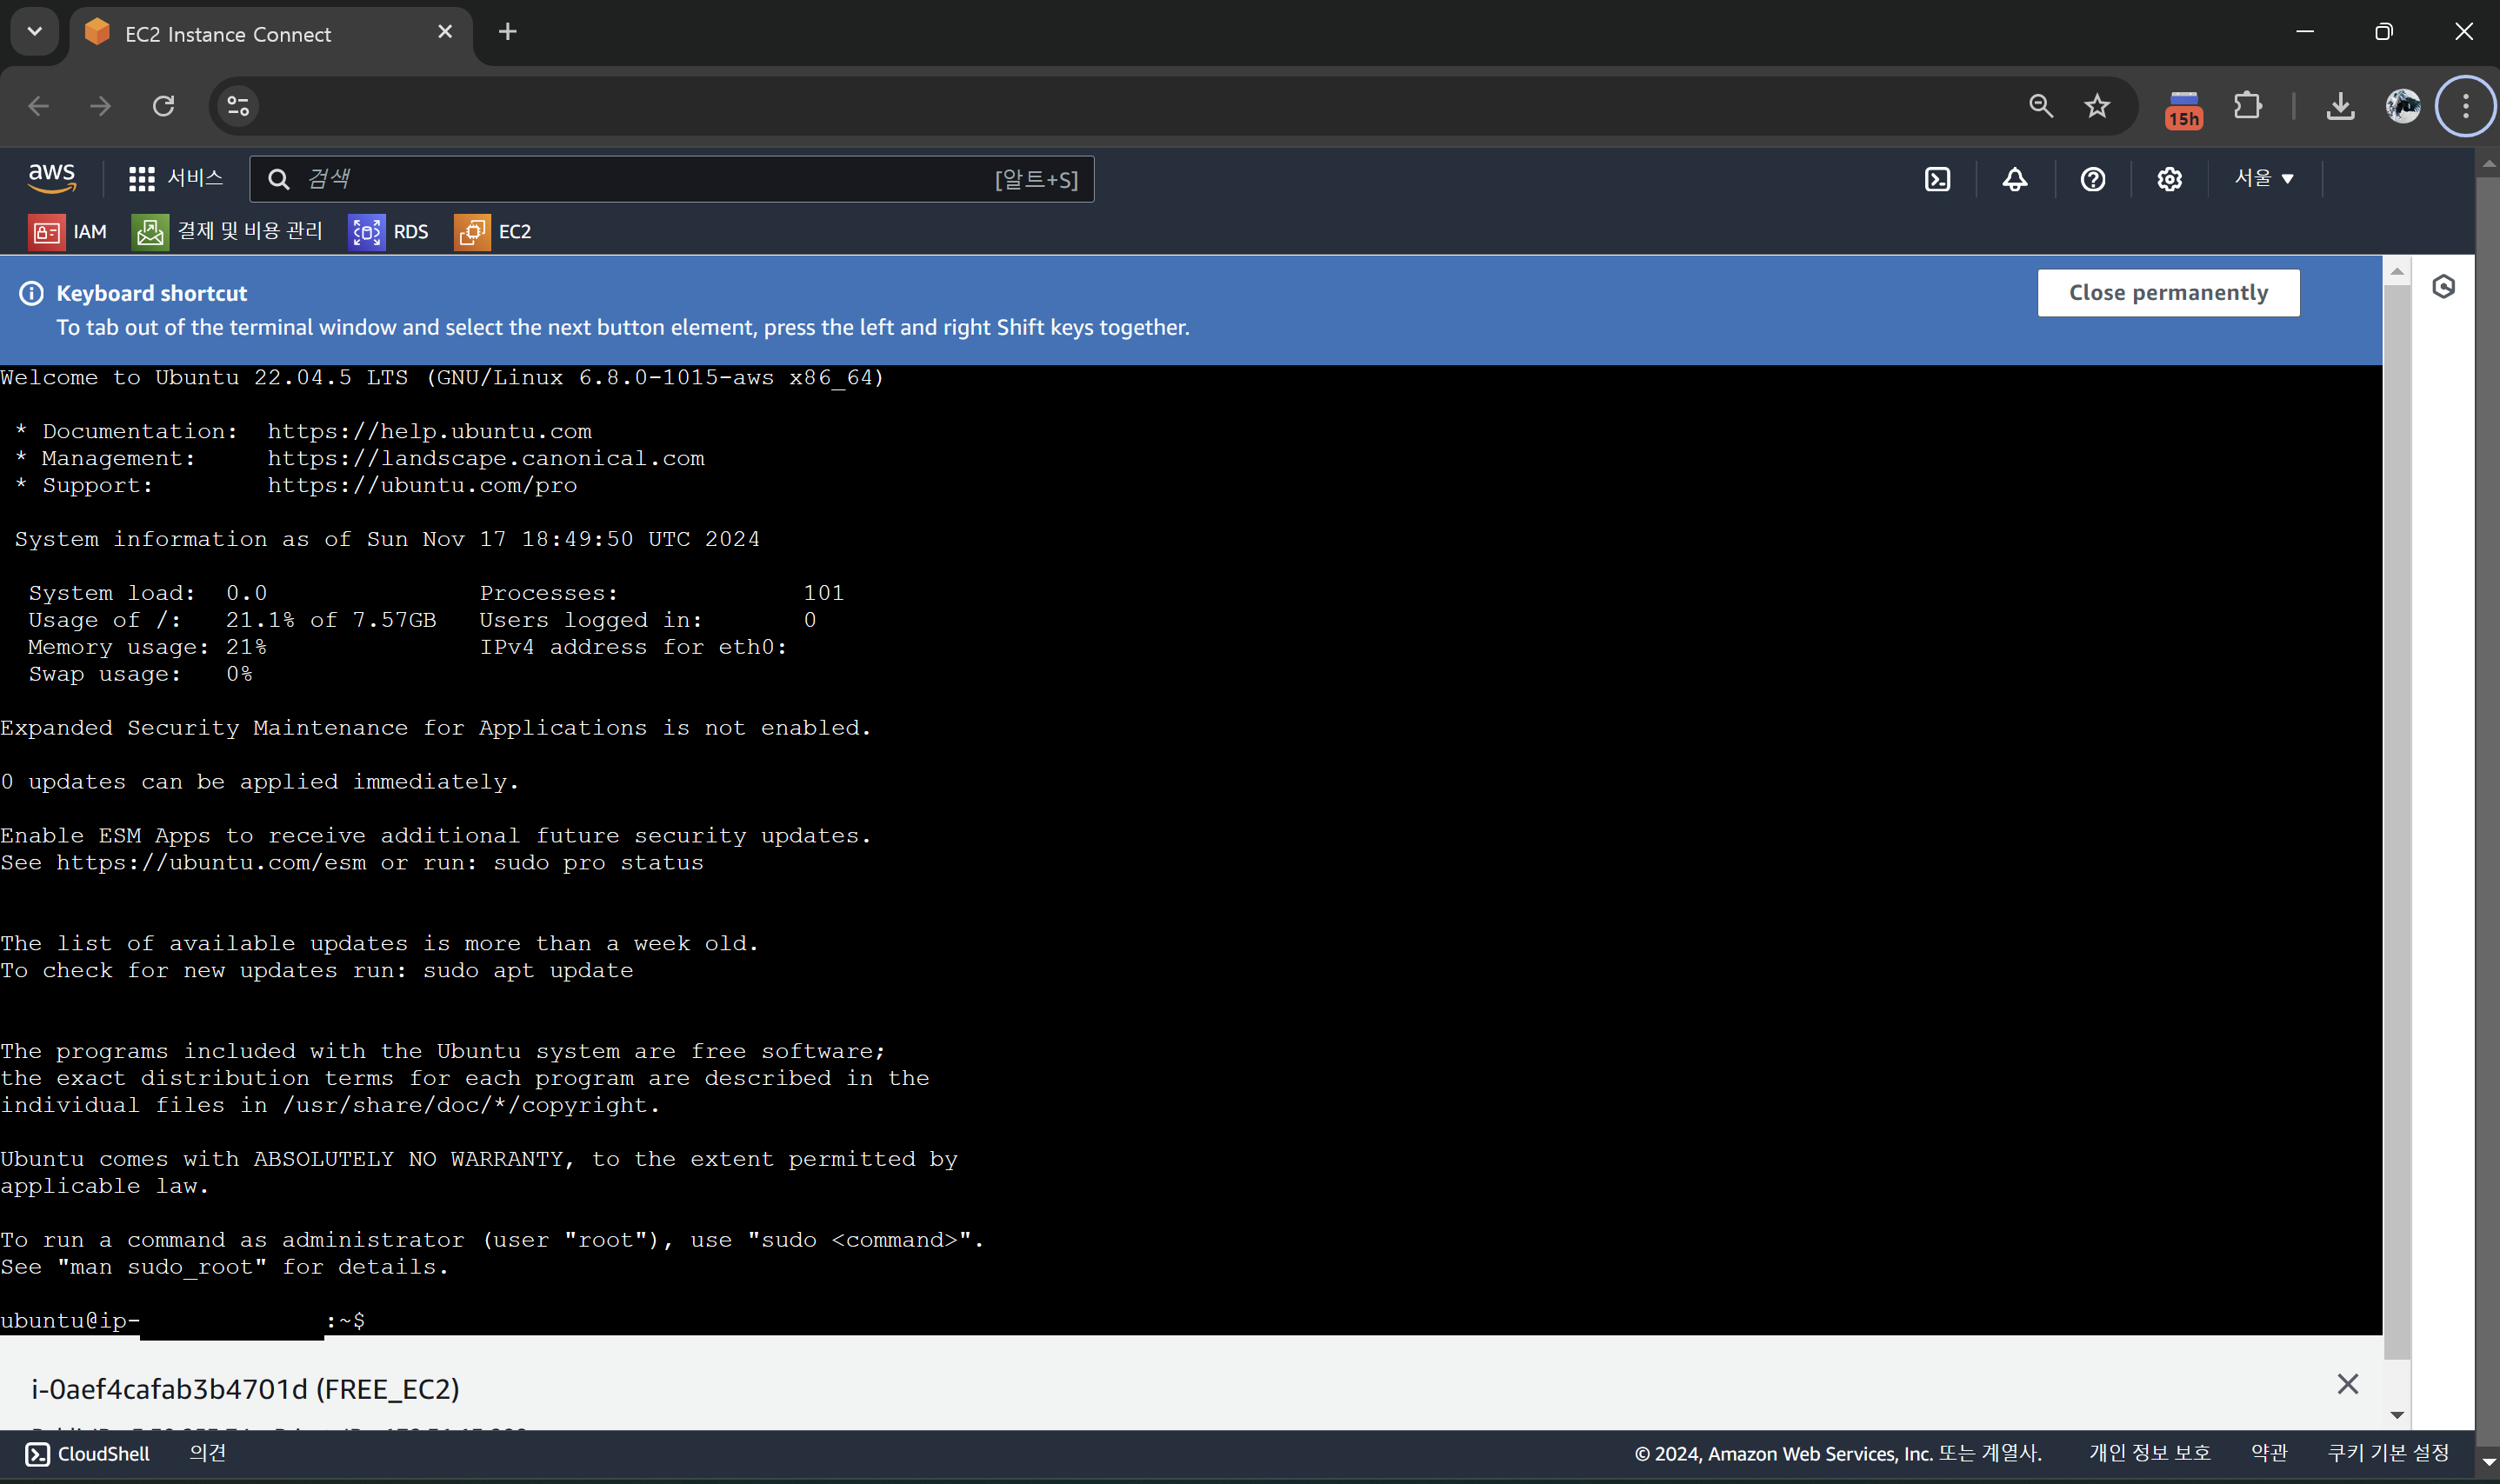Open the browser profile avatar
The height and width of the screenshot is (1484, 2500).
point(2403,106)
